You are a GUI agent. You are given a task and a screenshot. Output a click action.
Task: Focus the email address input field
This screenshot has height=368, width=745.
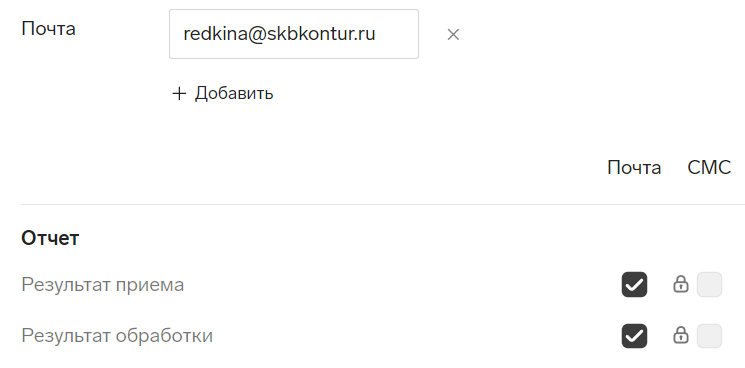point(294,34)
